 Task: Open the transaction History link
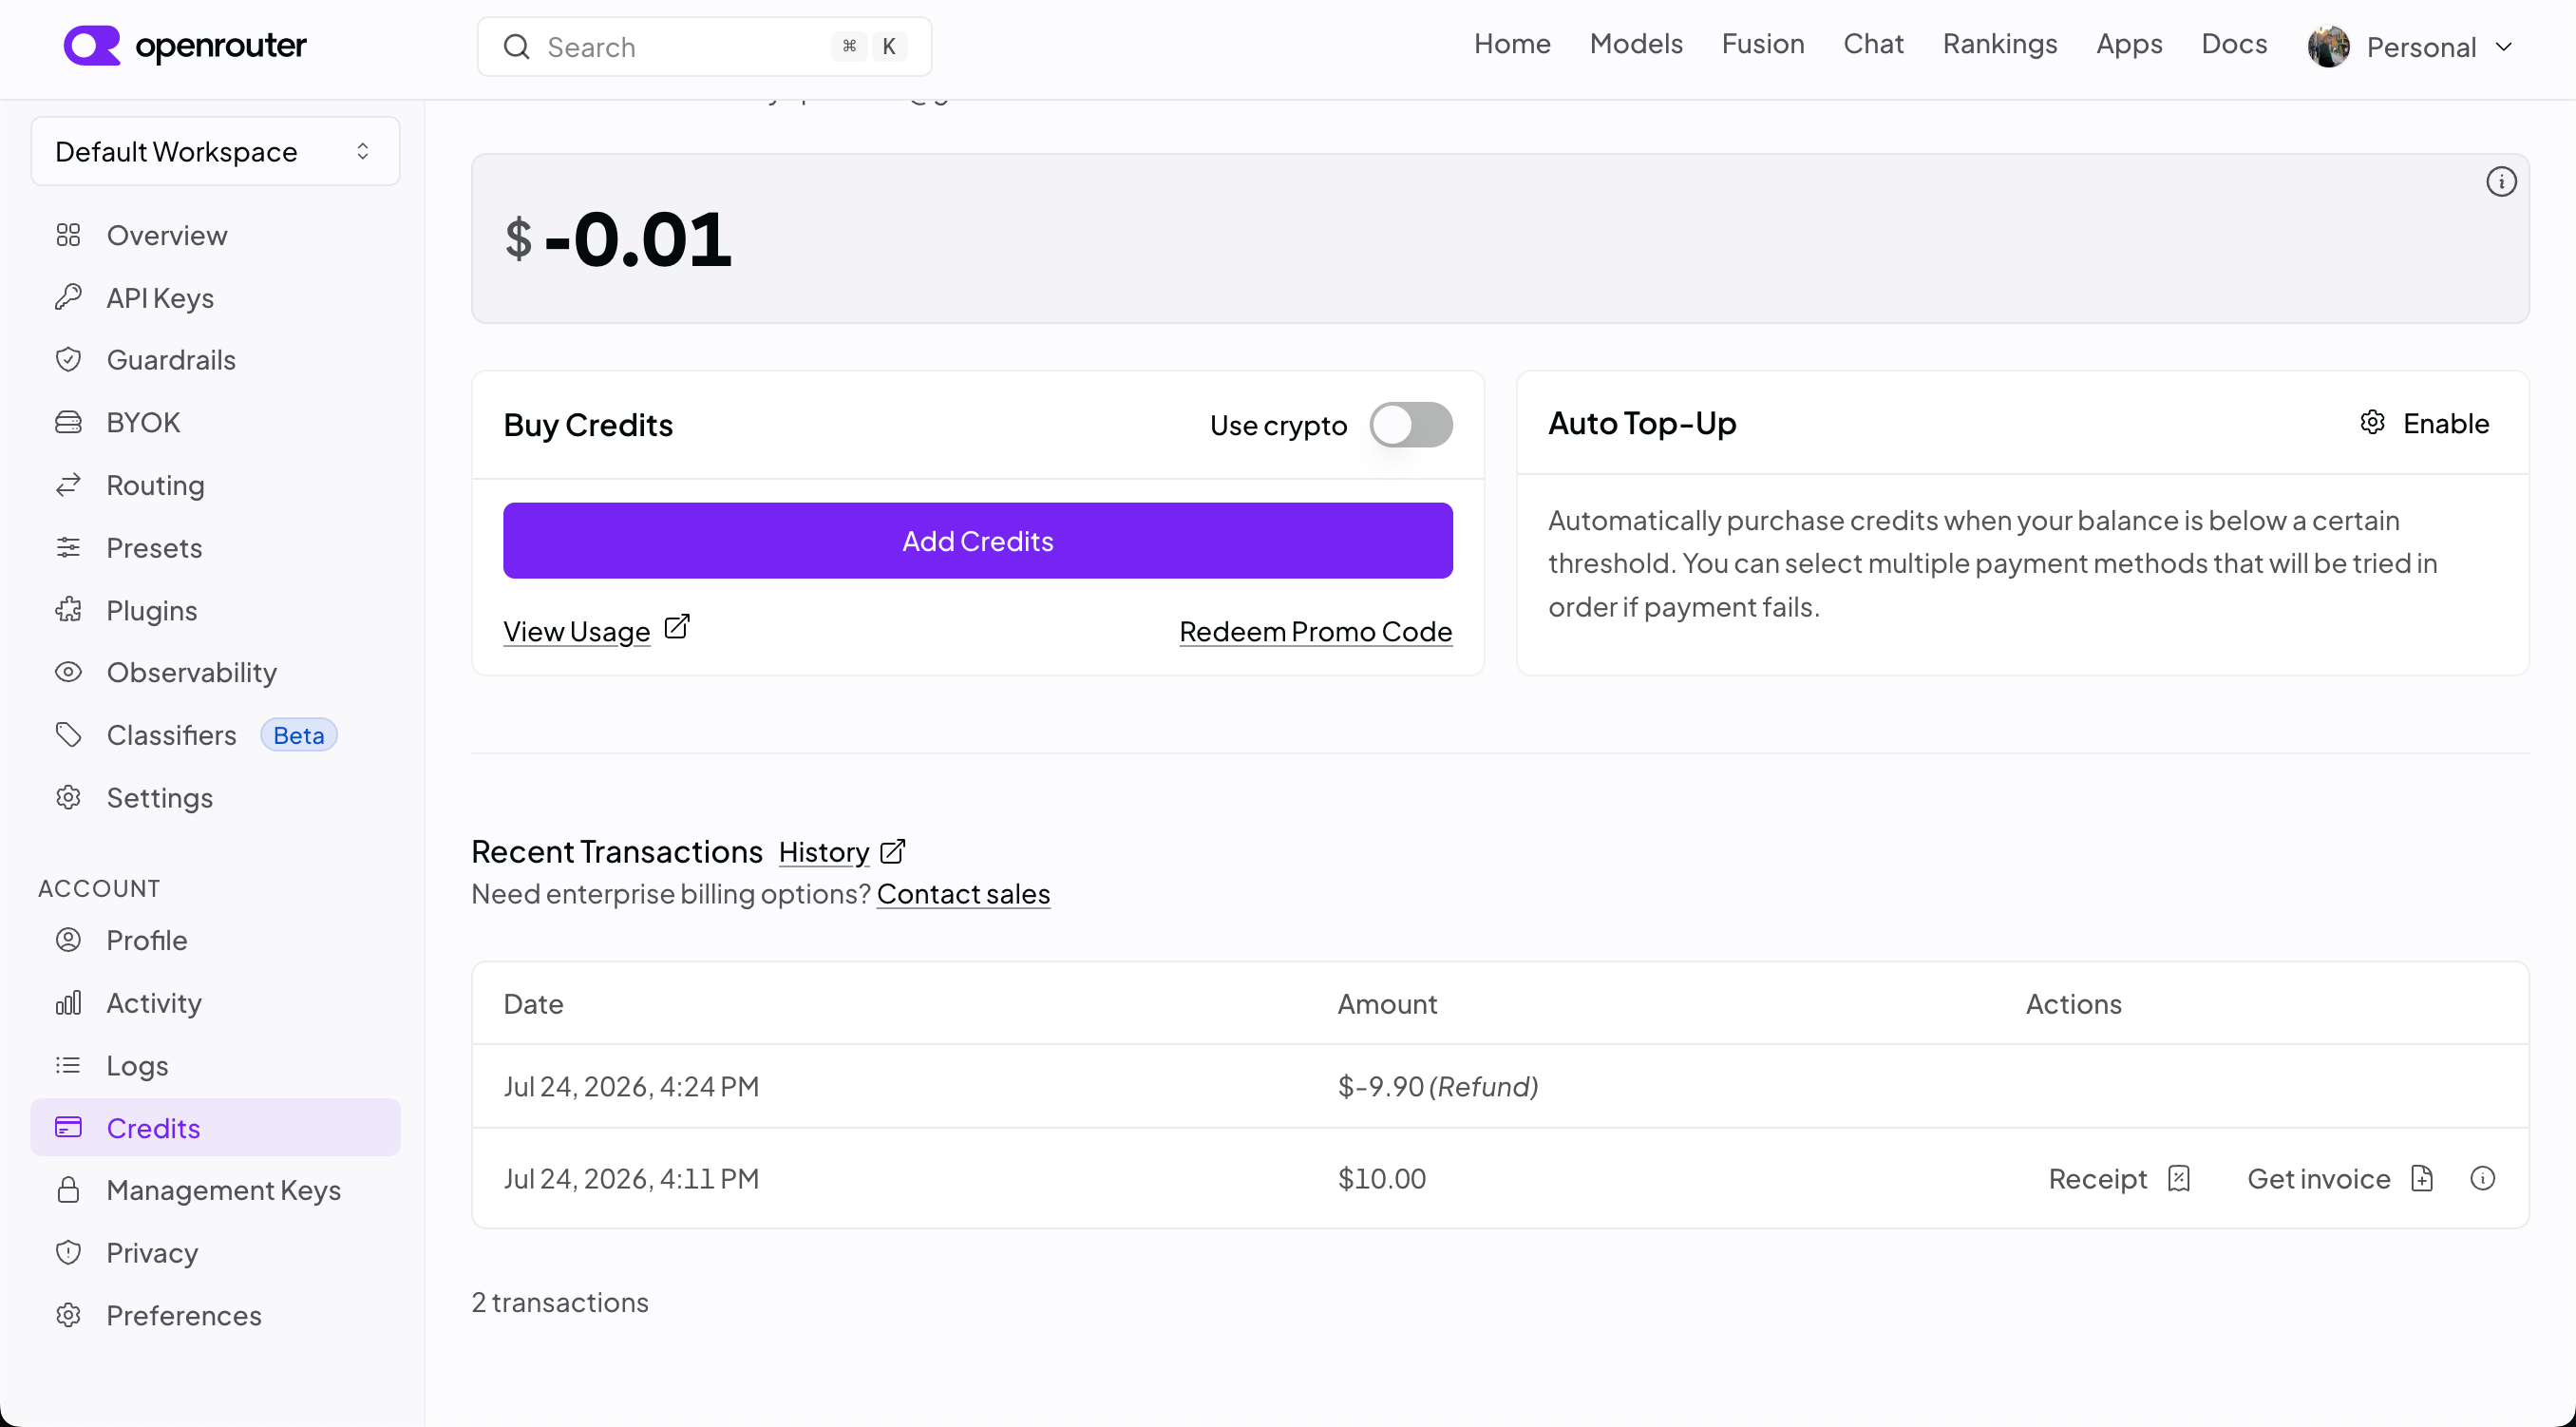point(824,851)
